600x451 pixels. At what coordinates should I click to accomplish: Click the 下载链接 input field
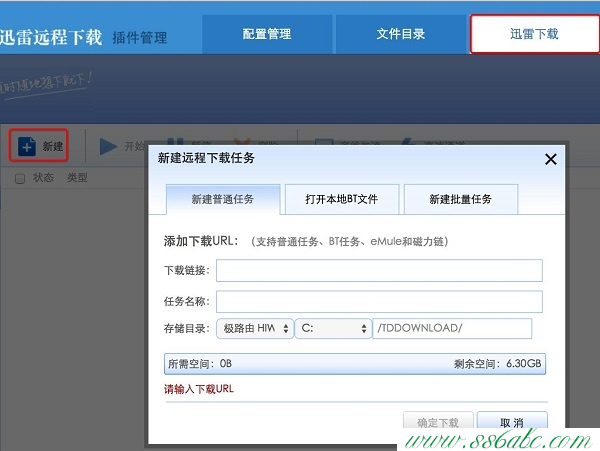click(x=379, y=271)
